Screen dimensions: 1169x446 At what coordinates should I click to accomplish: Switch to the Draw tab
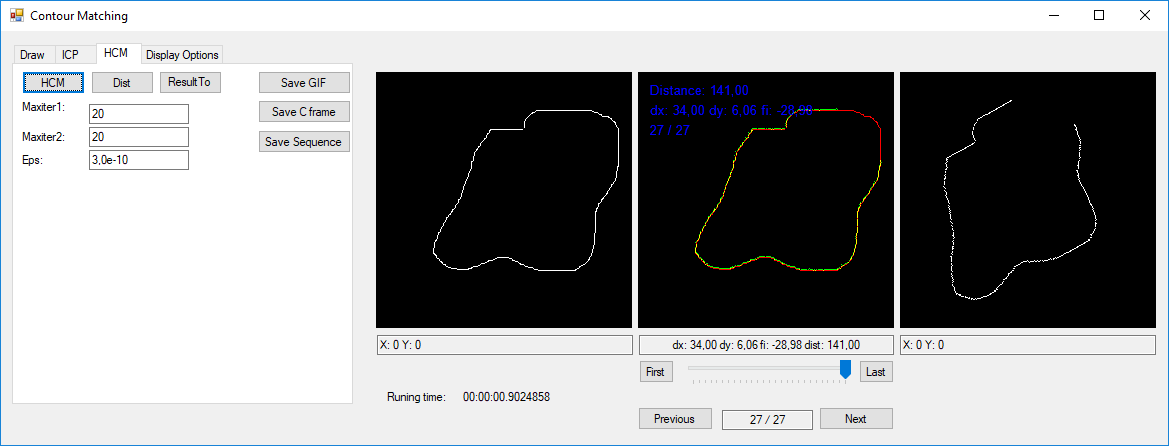click(x=32, y=55)
